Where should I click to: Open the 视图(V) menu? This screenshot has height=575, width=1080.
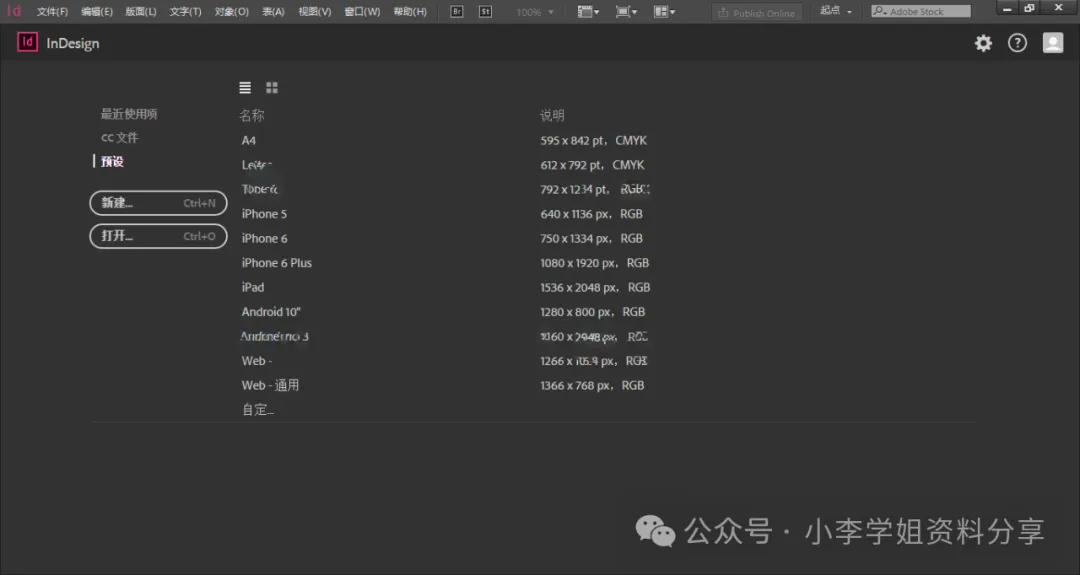pos(315,12)
